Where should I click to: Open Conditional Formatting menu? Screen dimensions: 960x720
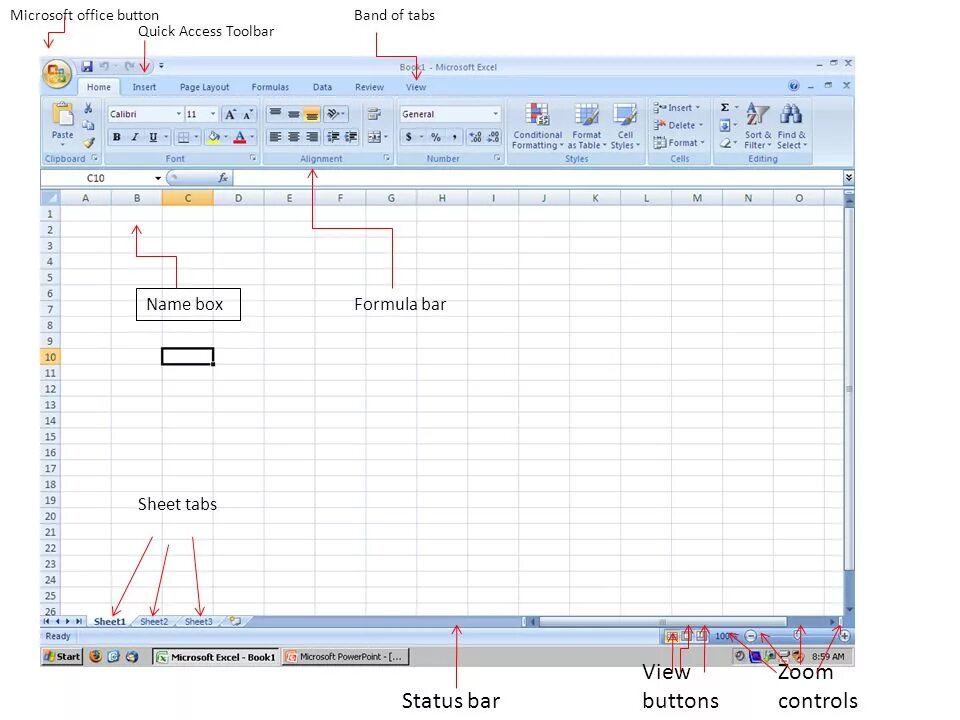click(x=538, y=126)
